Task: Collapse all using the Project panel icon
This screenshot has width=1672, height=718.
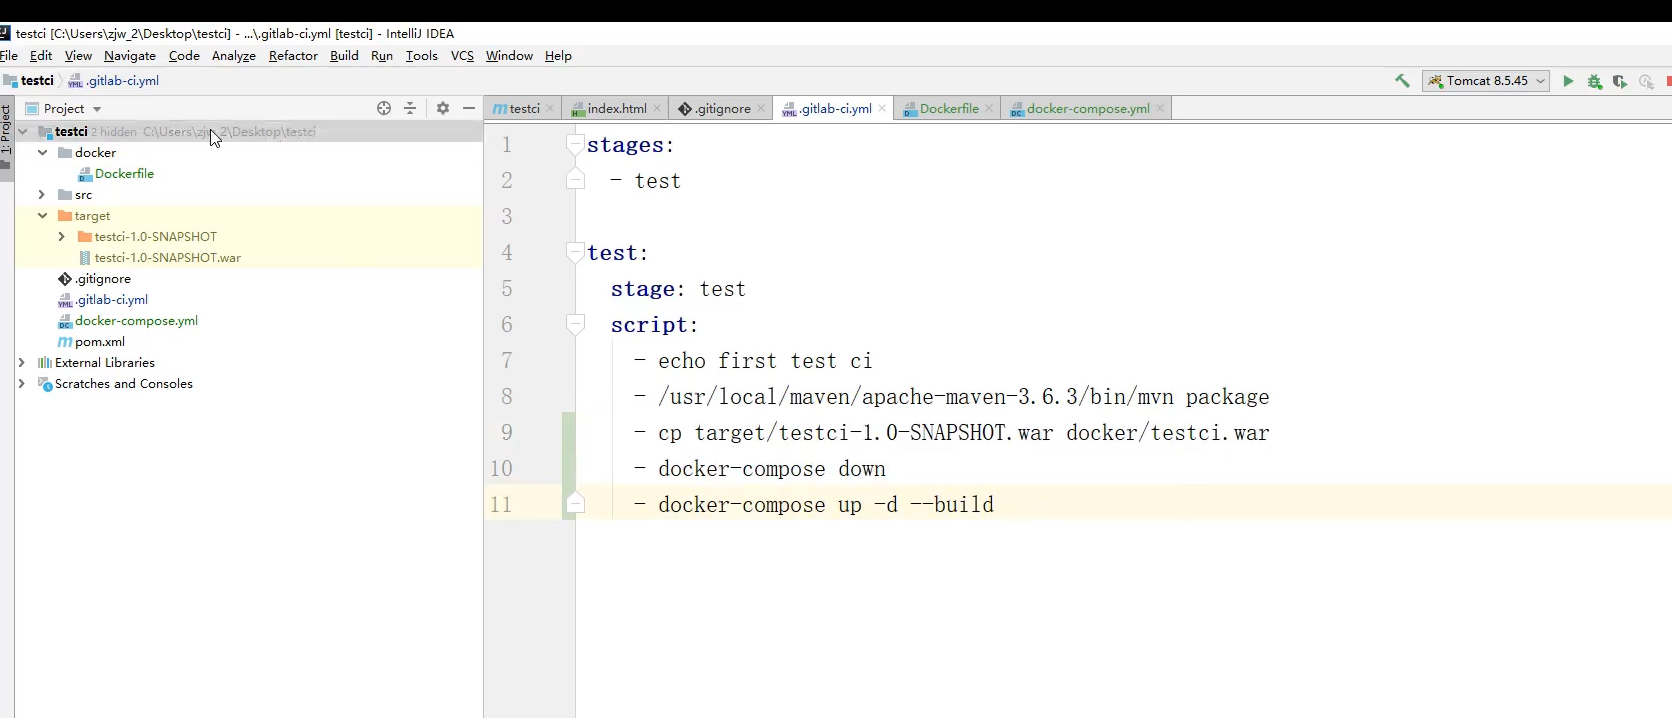Action: [x=410, y=108]
